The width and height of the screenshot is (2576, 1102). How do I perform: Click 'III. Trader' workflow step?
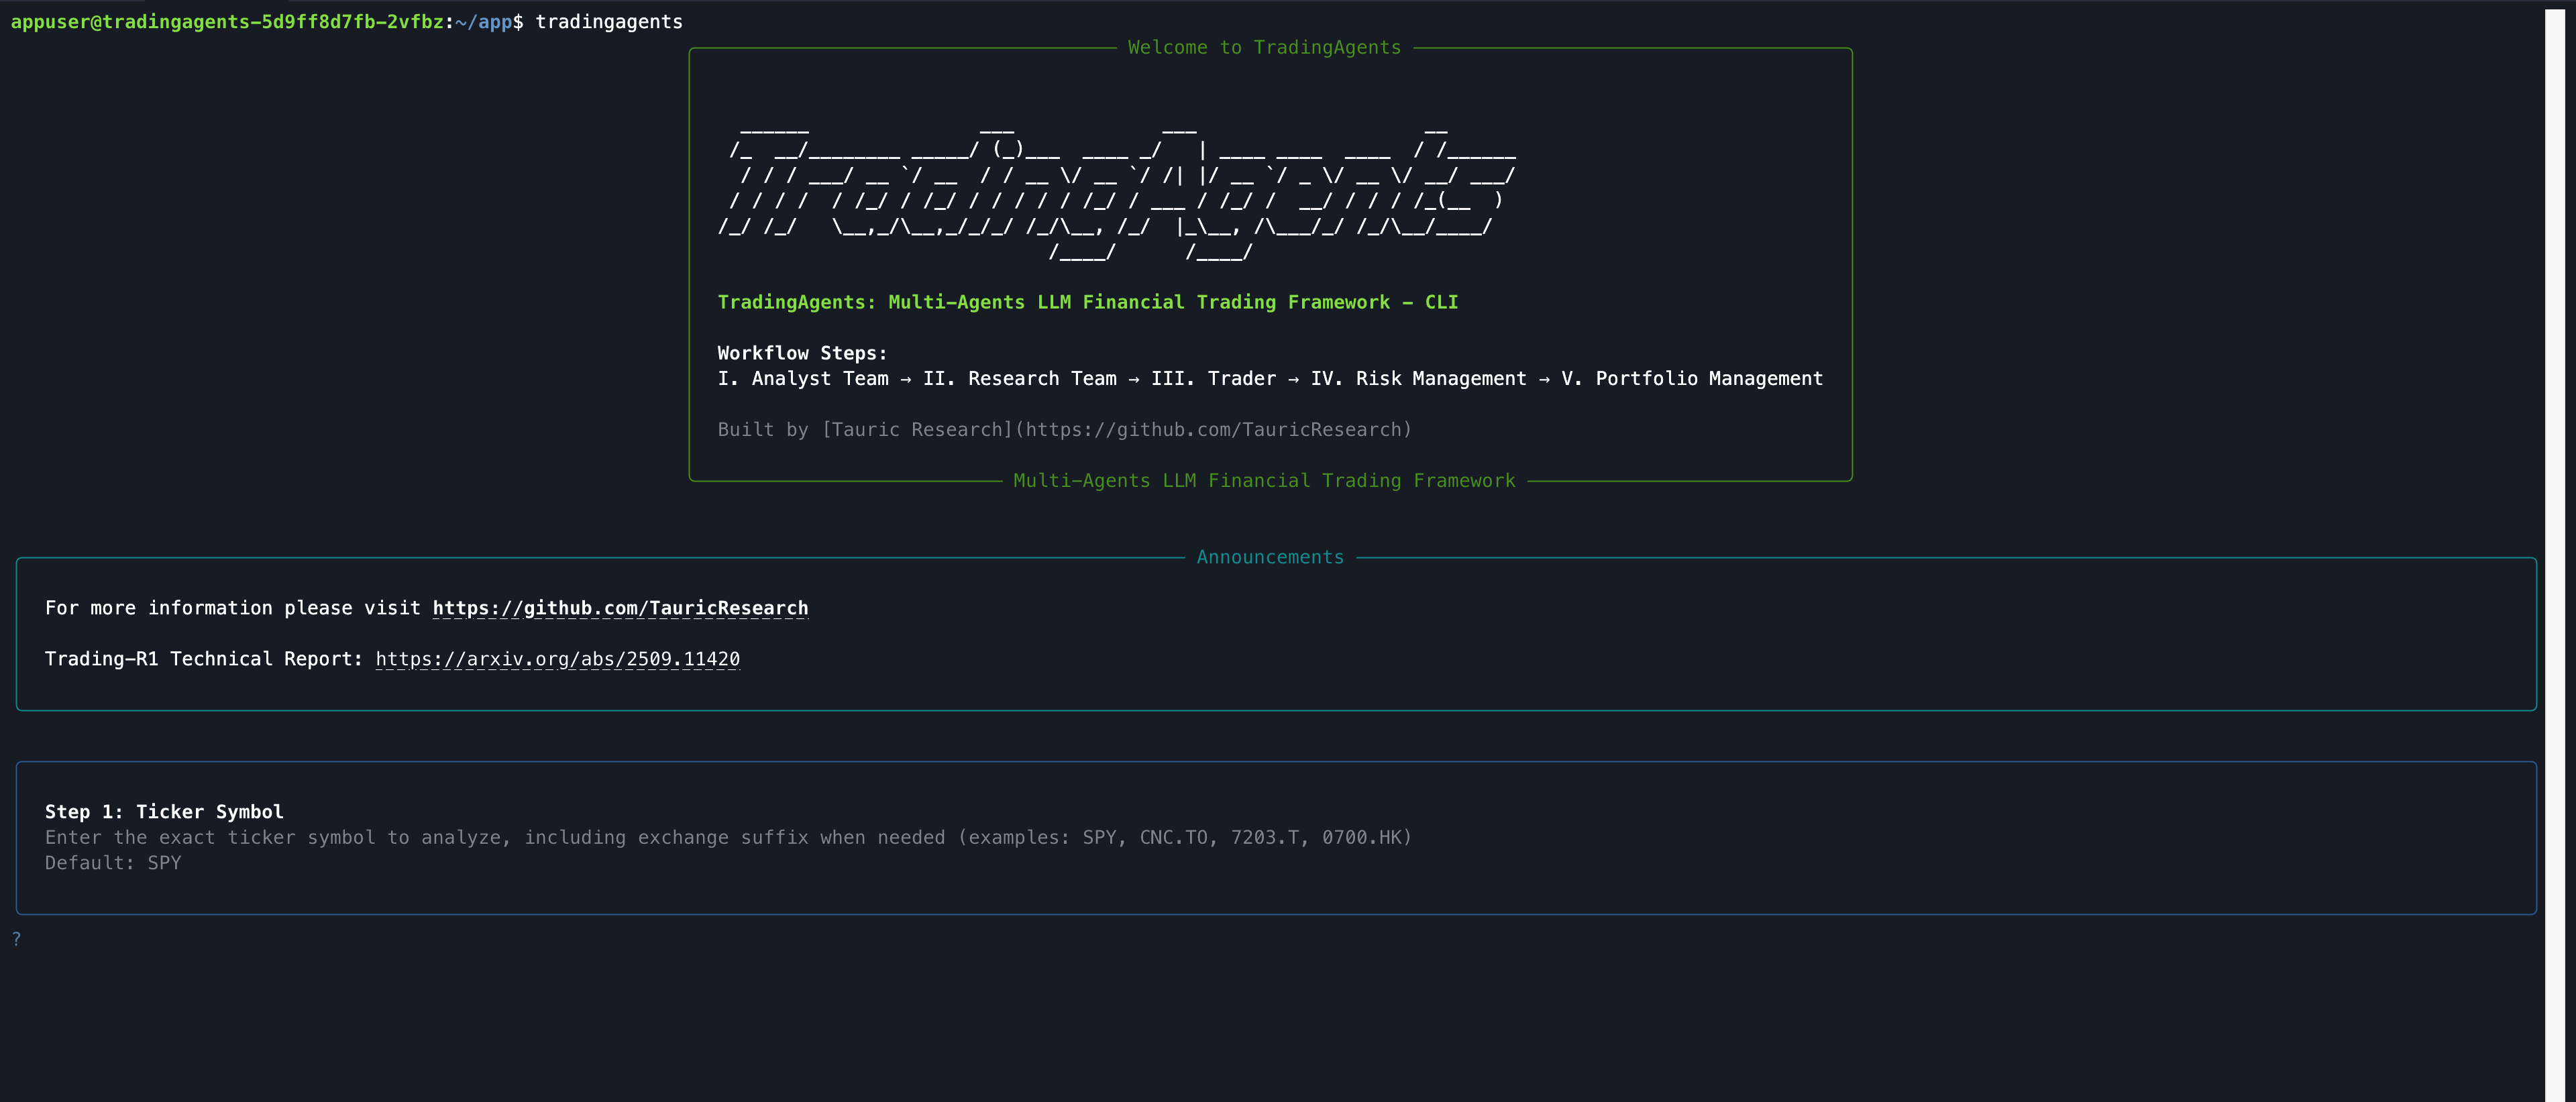click(x=1213, y=379)
